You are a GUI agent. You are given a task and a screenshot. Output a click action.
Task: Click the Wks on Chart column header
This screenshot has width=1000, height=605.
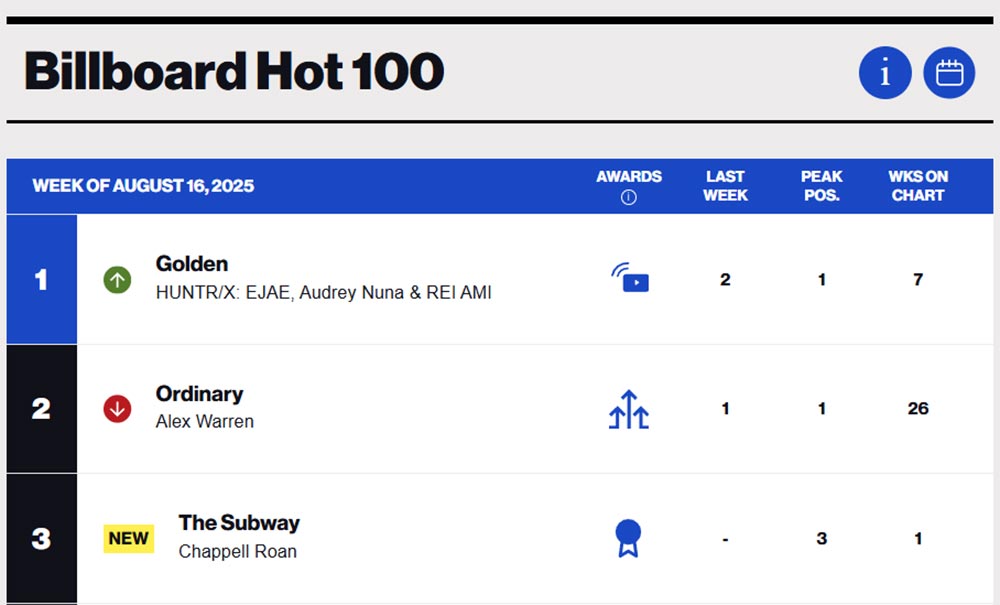(x=918, y=186)
